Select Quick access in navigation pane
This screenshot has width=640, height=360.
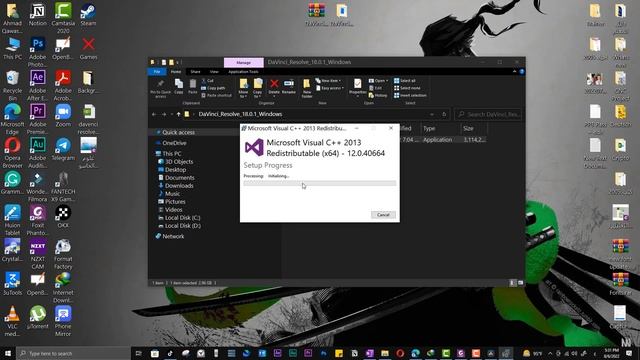[178, 132]
